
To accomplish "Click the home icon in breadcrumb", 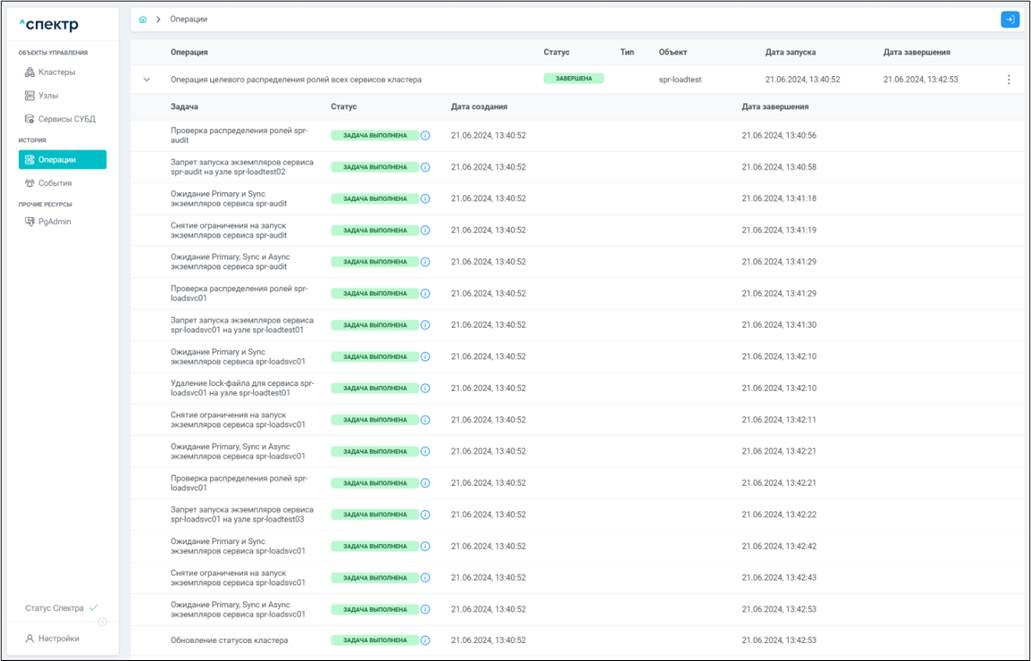I will (x=143, y=19).
